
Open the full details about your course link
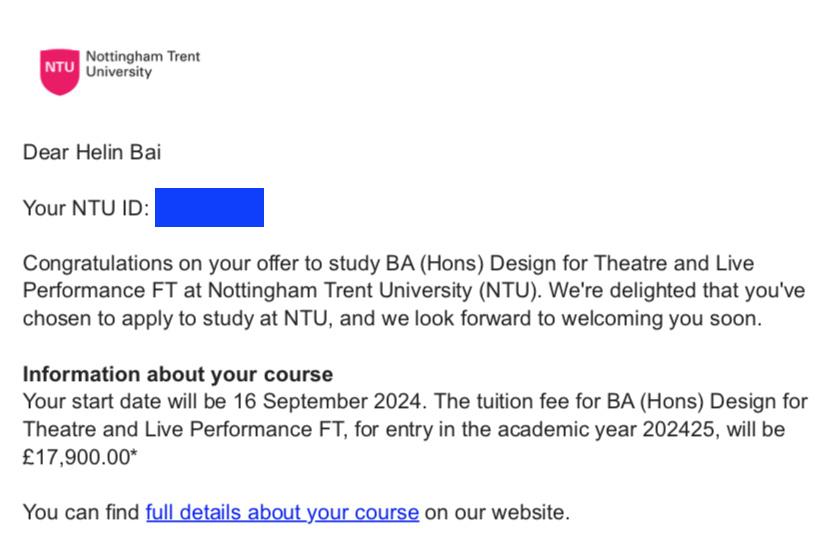pos(282,513)
